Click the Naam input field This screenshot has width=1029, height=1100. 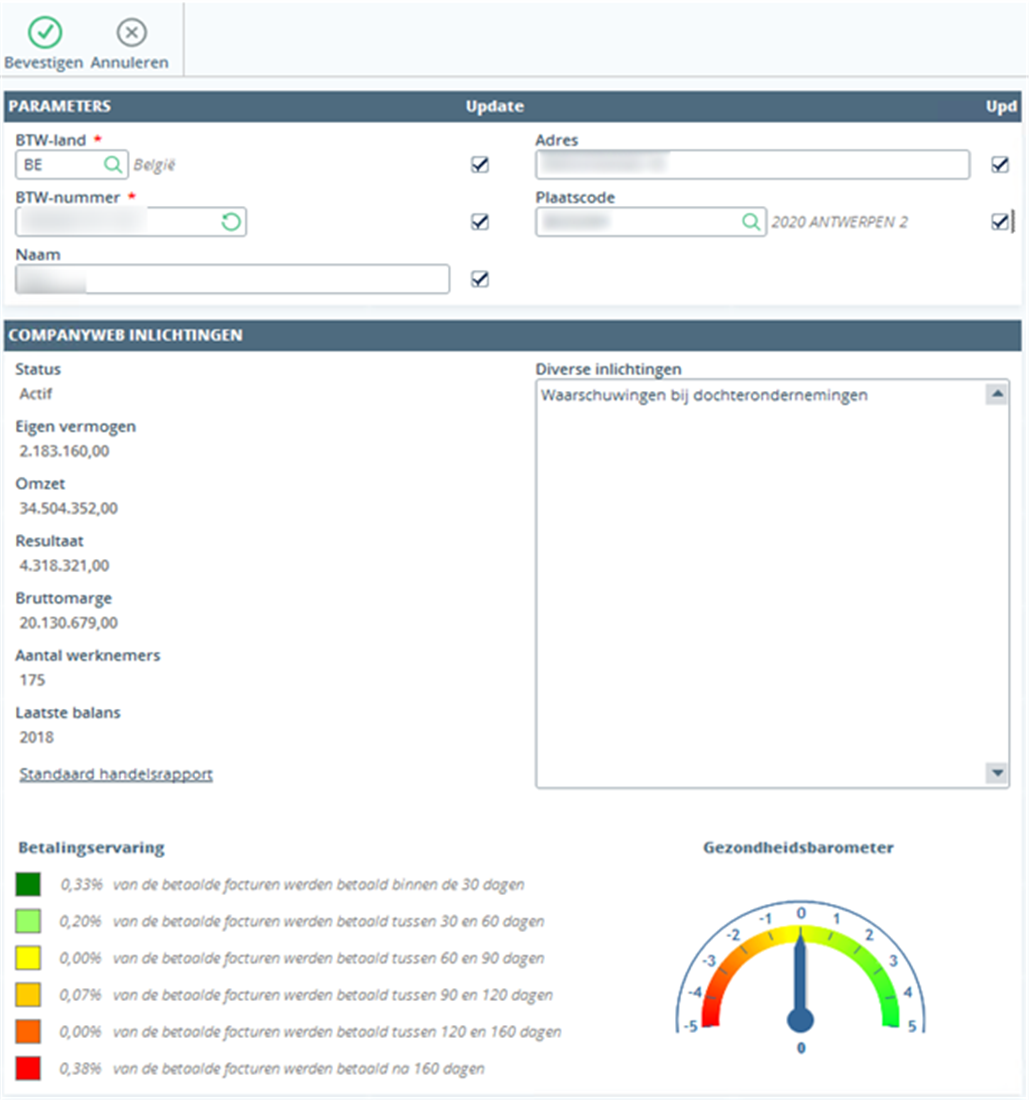[x=232, y=279]
